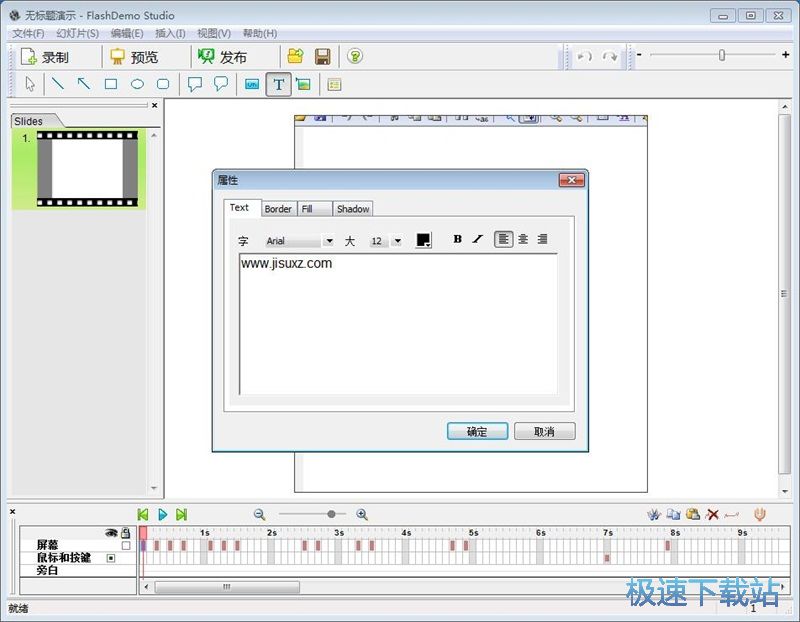The height and width of the screenshot is (622, 800).
Task: Open the 幻灯片(S) menu
Action: 78,33
